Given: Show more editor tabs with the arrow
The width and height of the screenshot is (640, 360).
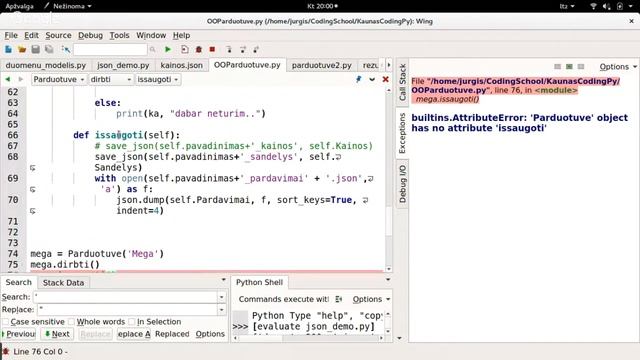Looking at the screenshot, I should point(389,65).
